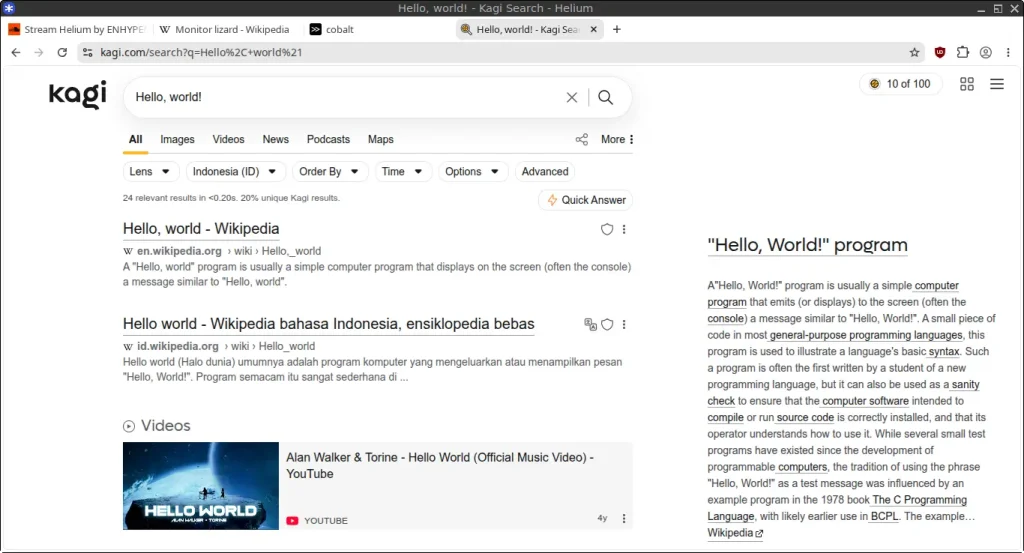The width and height of the screenshot is (1024, 553).
Task: Switch to the Podcasts tab
Action: [328, 139]
